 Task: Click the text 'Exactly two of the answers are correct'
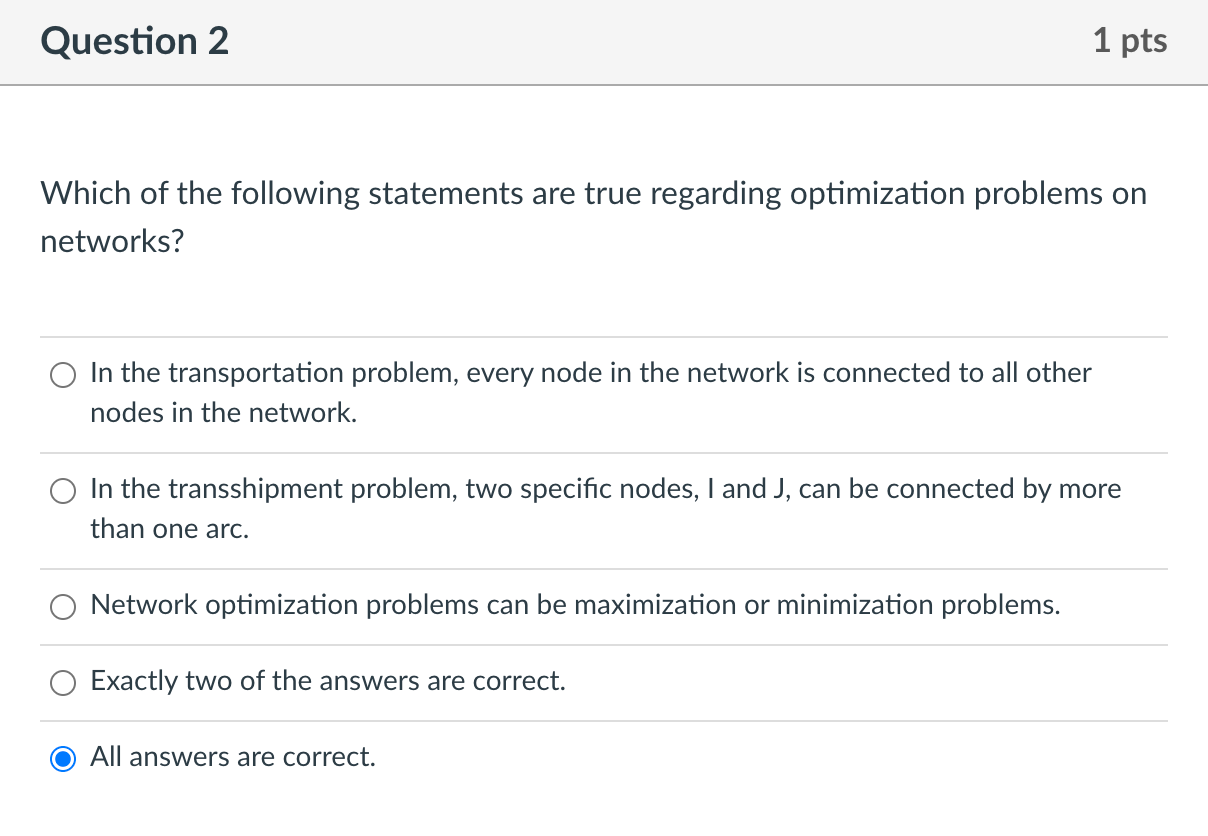(x=328, y=681)
